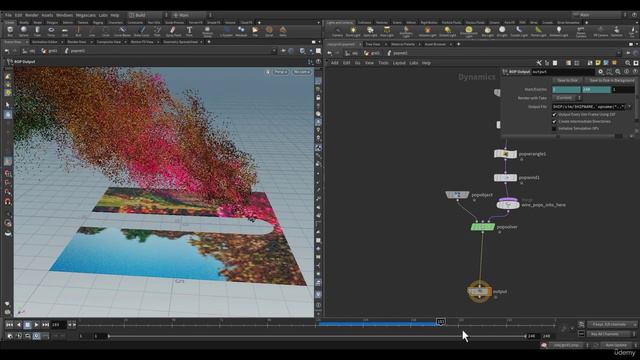Toggle Output Every Sim Frame checkbox
Screen dimensions: 640x360
[x=554, y=115]
